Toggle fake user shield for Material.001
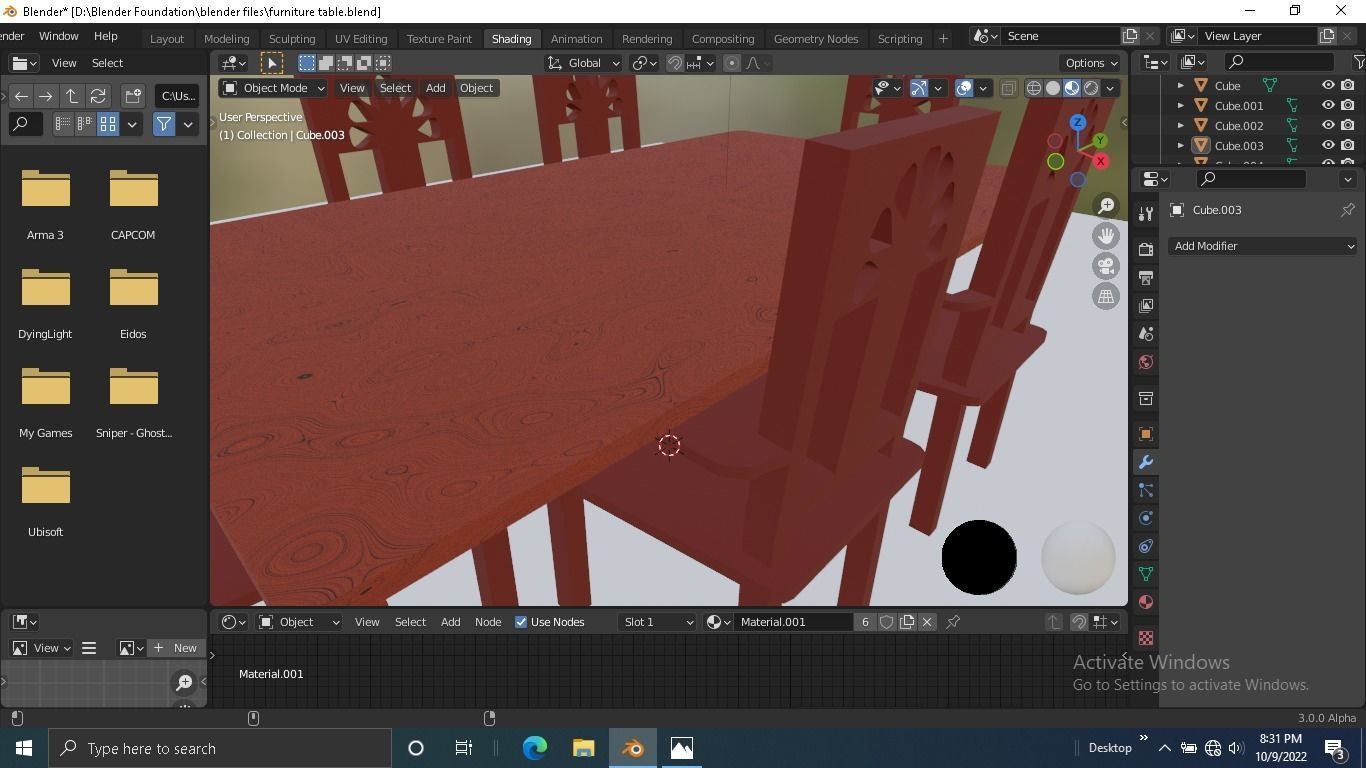The image size is (1366, 768). 887,622
